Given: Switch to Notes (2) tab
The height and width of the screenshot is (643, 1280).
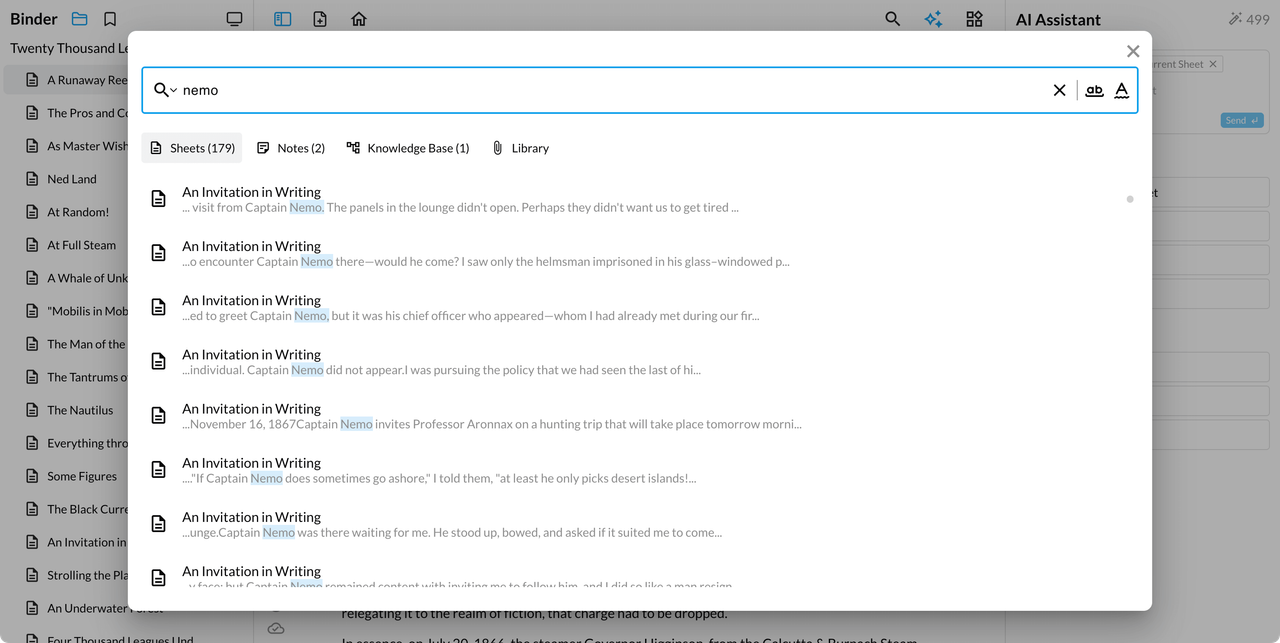Looking at the screenshot, I should tap(291, 148).
